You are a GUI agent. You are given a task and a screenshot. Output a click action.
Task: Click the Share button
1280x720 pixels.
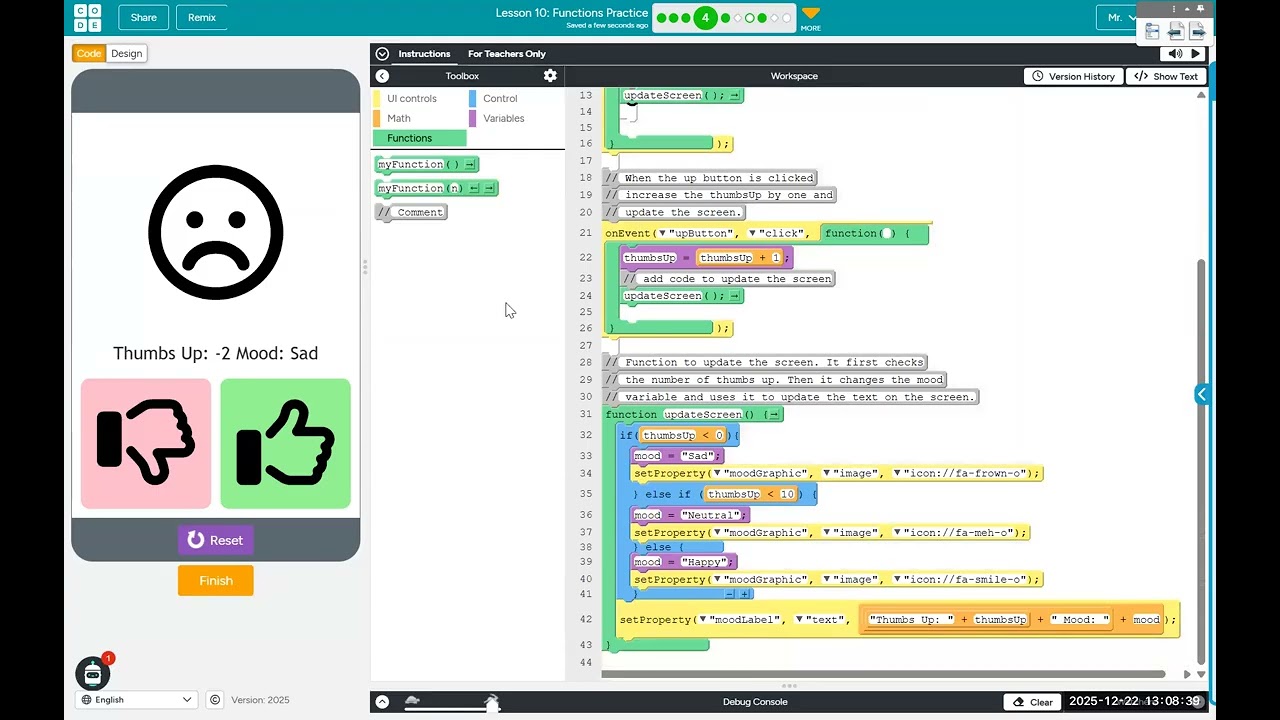tap(143, 17)
